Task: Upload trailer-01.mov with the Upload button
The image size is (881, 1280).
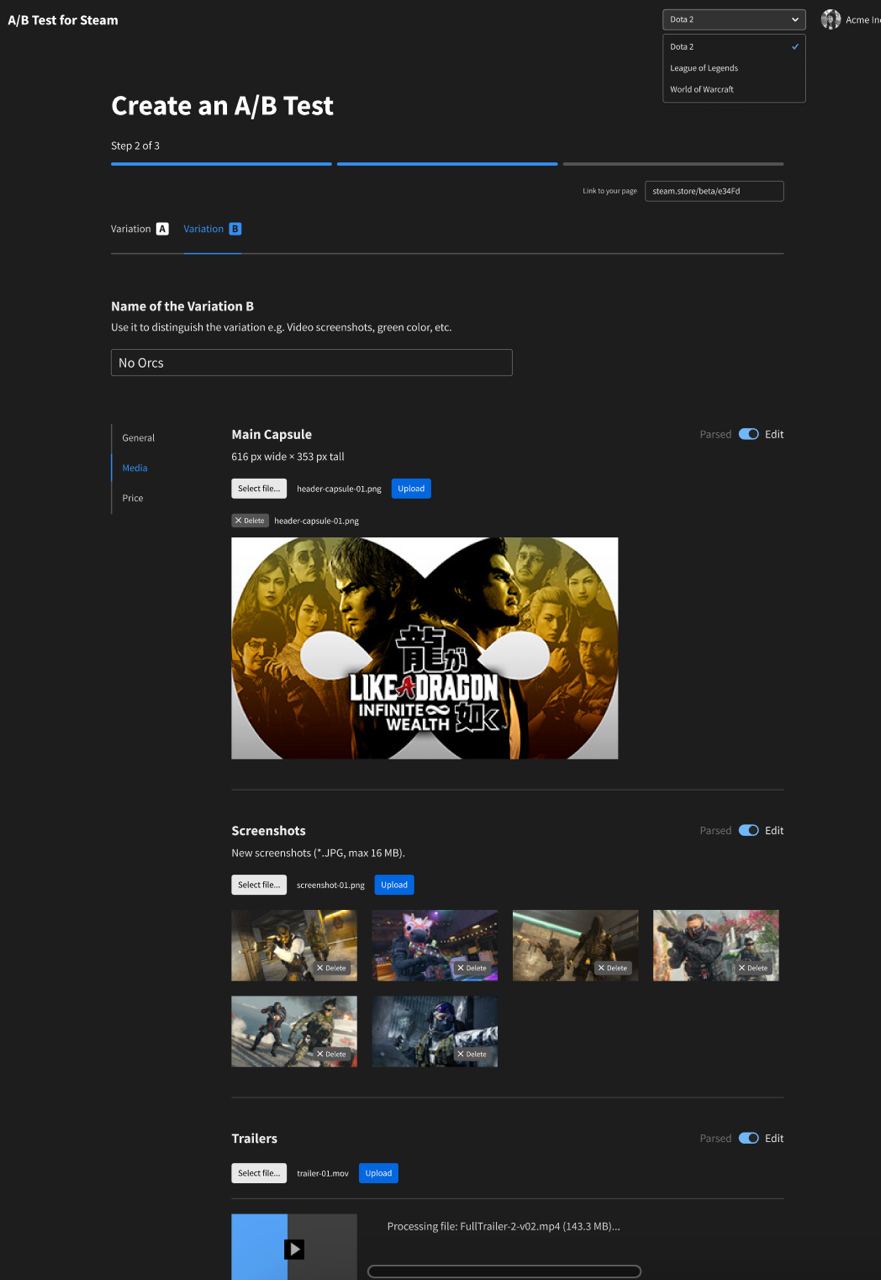Action: [378, 1173]
